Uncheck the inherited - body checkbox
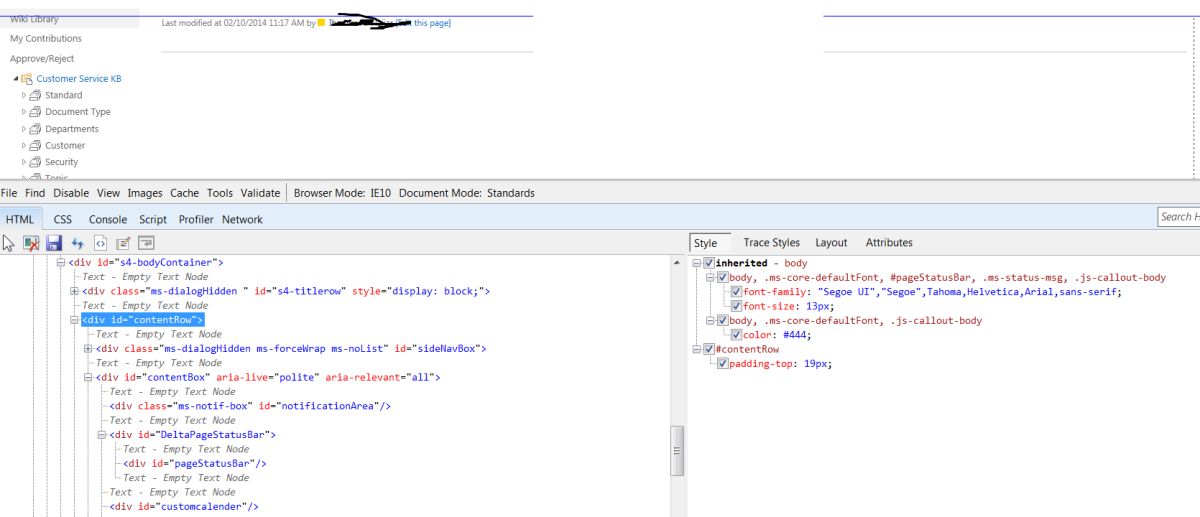The width and height of the screenshot is (1200, 517). pos(709,263)
